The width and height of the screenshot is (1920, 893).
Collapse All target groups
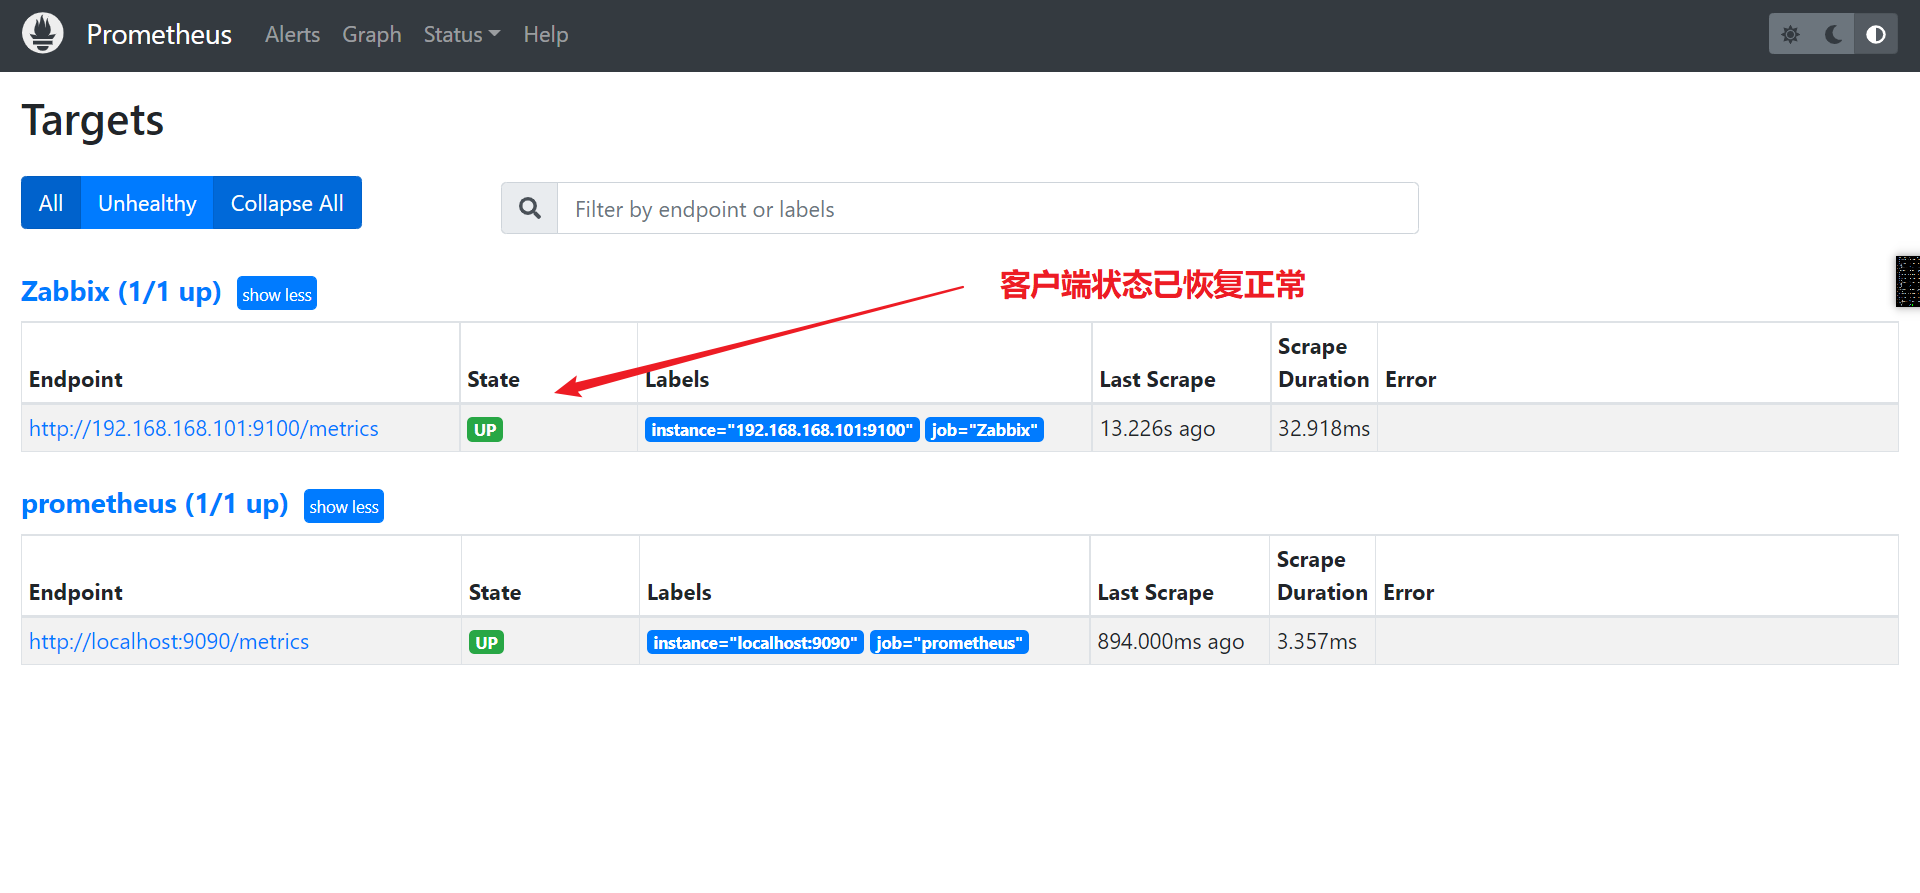(x=287, y=203)
